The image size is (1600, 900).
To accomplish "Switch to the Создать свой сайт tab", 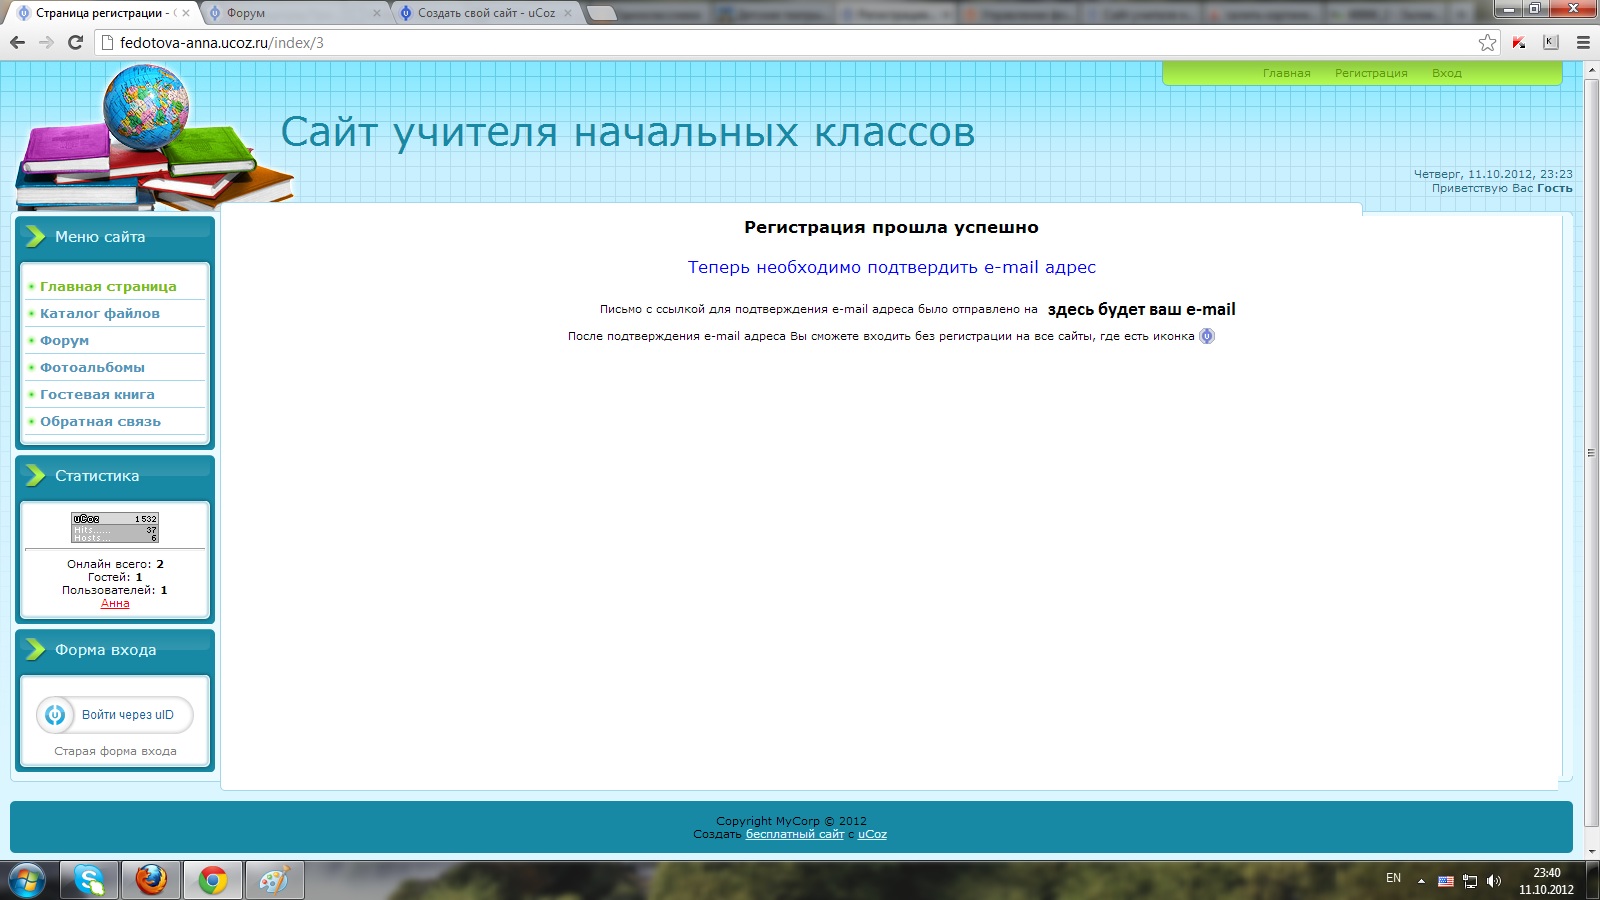I will point(485,13).
